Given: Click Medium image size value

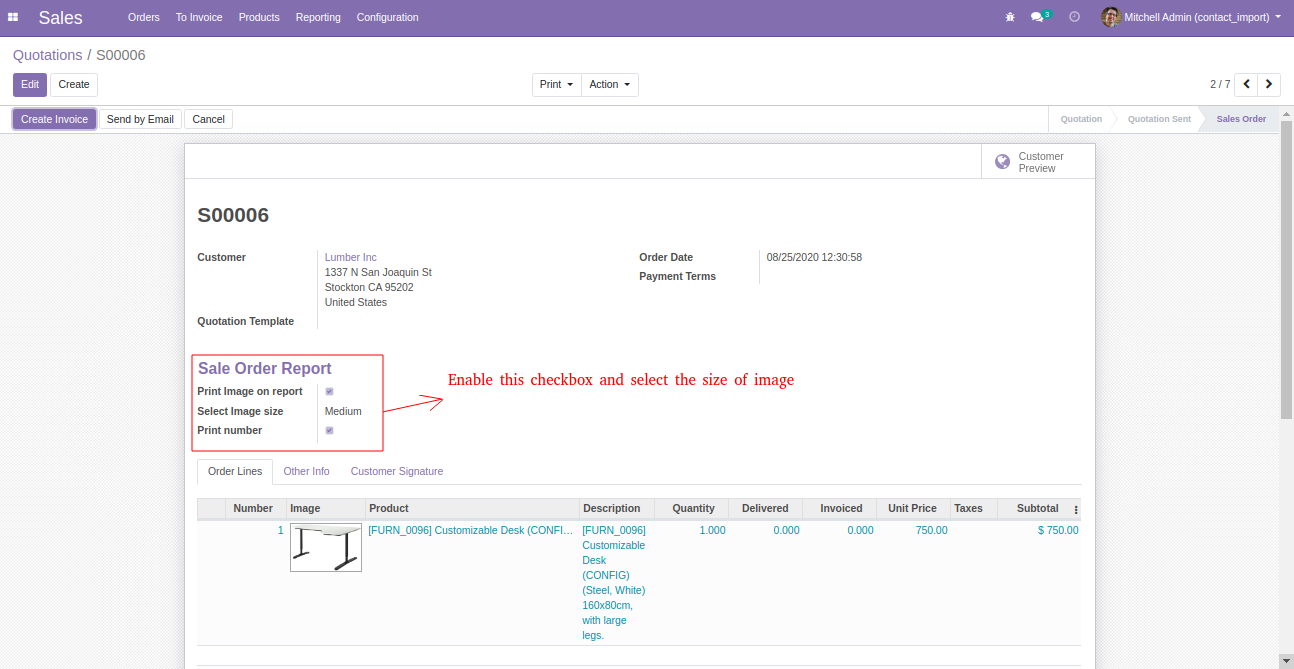Looking at the screenshot, I should pyautogui.click(x=343, y=412).
